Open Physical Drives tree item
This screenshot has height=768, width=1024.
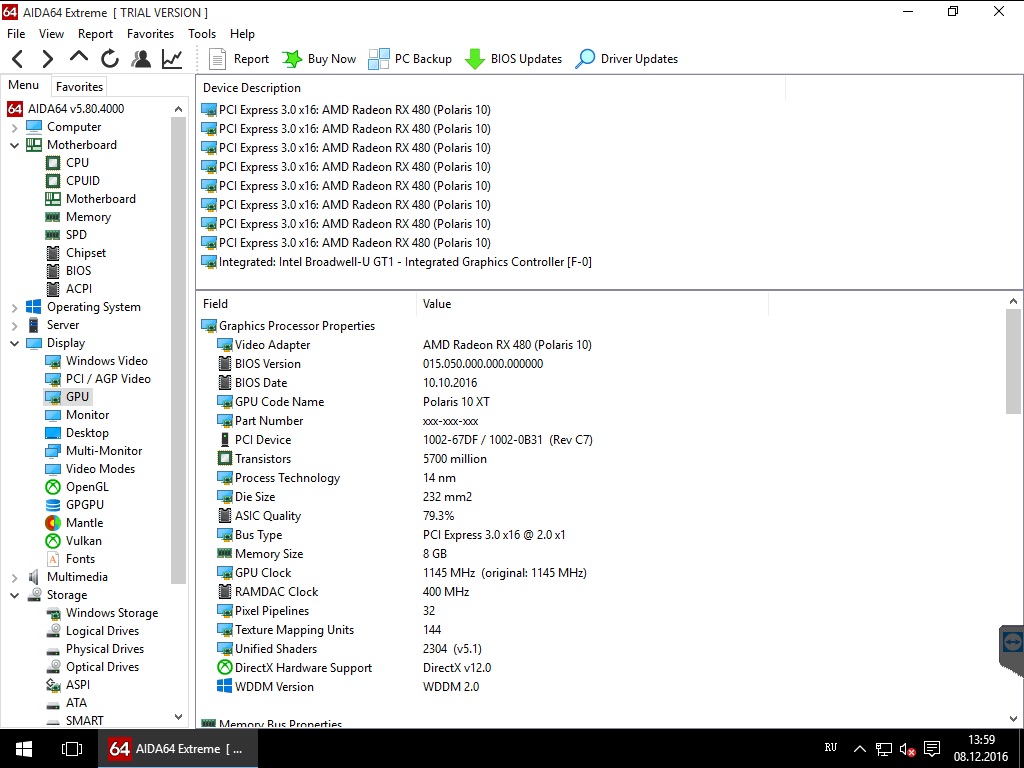(x=104, y=649)
